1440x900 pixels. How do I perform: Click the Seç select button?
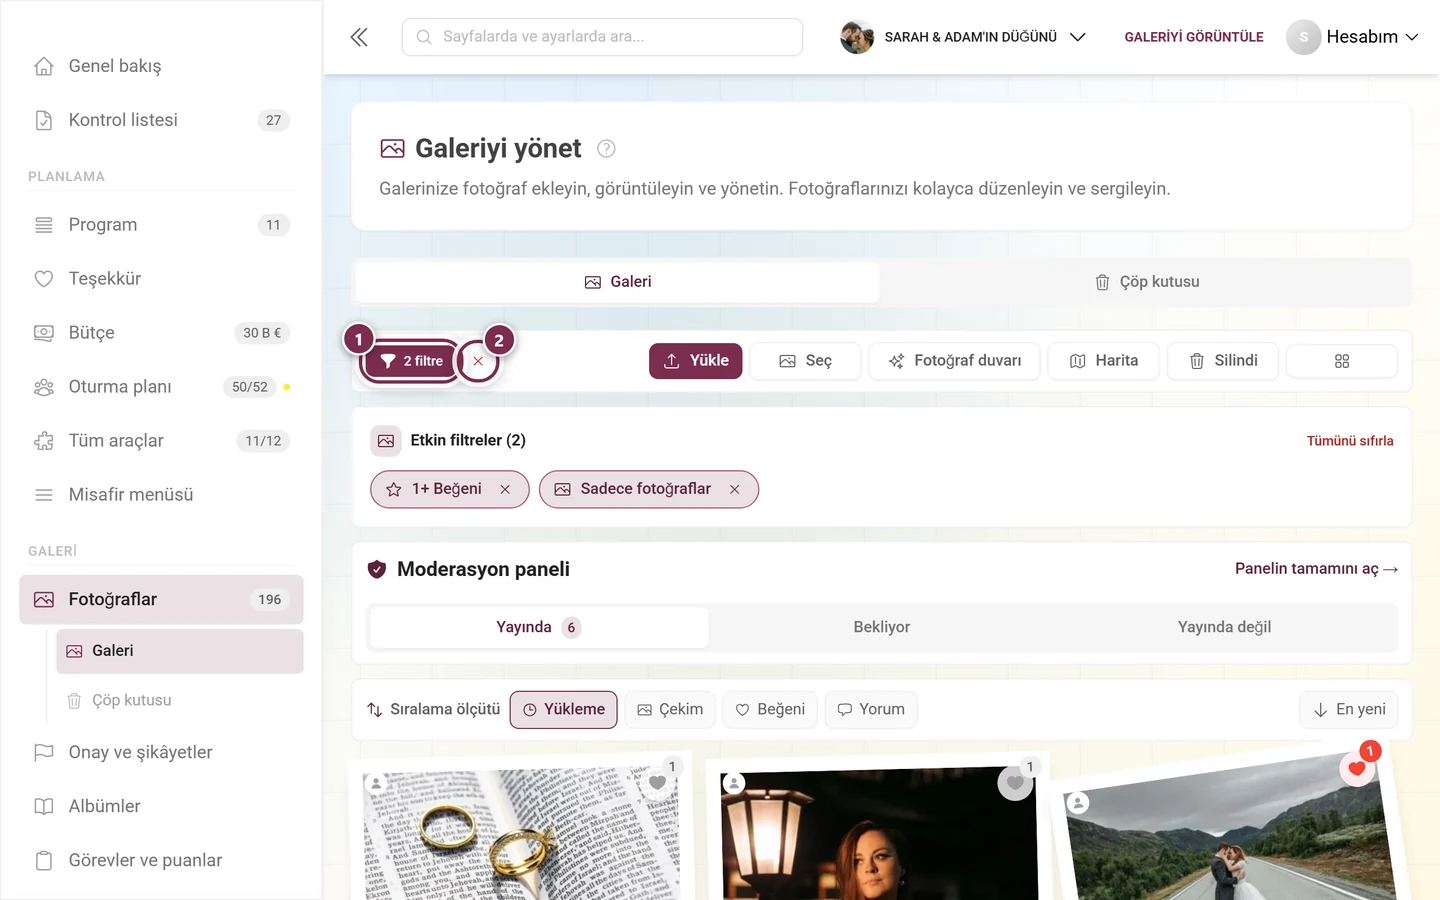805,361
